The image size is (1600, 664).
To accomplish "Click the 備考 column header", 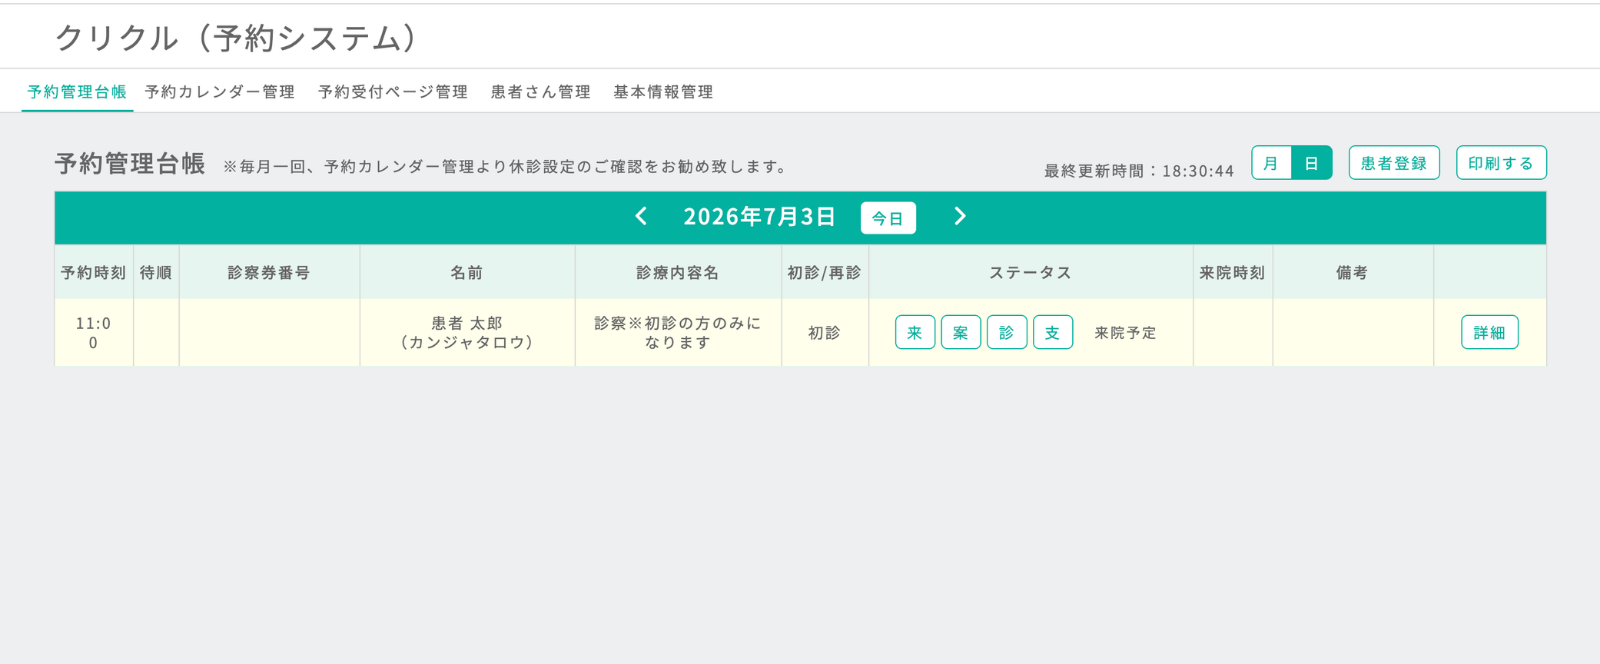I will (x=1353, y=272).
